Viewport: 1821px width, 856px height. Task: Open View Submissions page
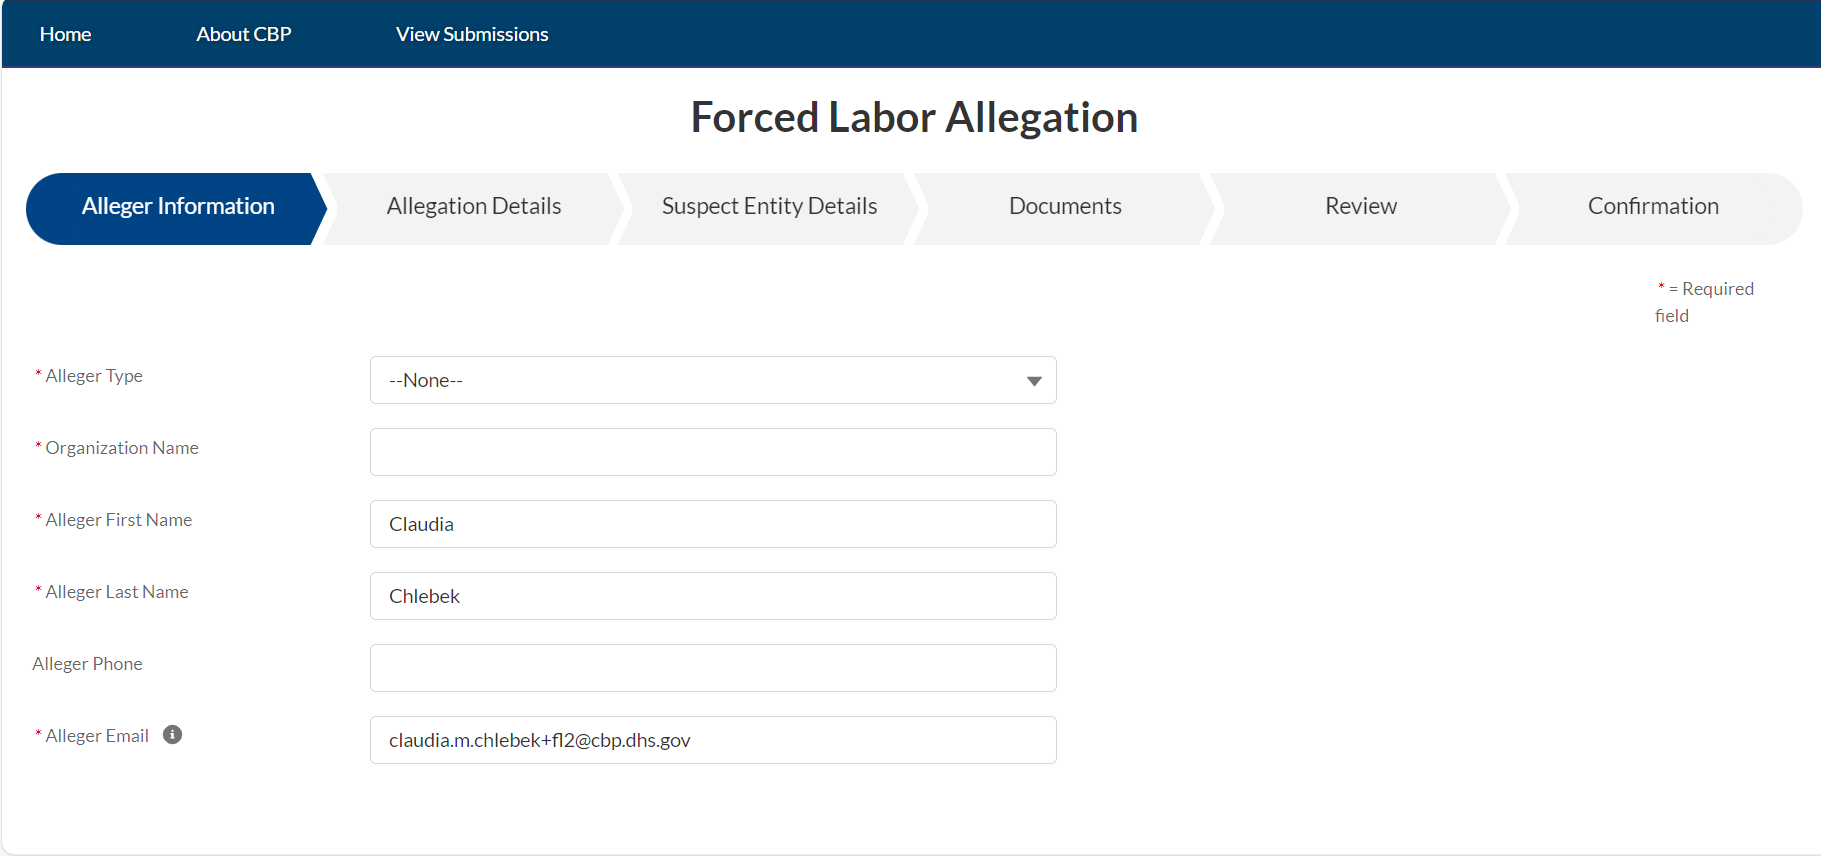coord(472,34)
